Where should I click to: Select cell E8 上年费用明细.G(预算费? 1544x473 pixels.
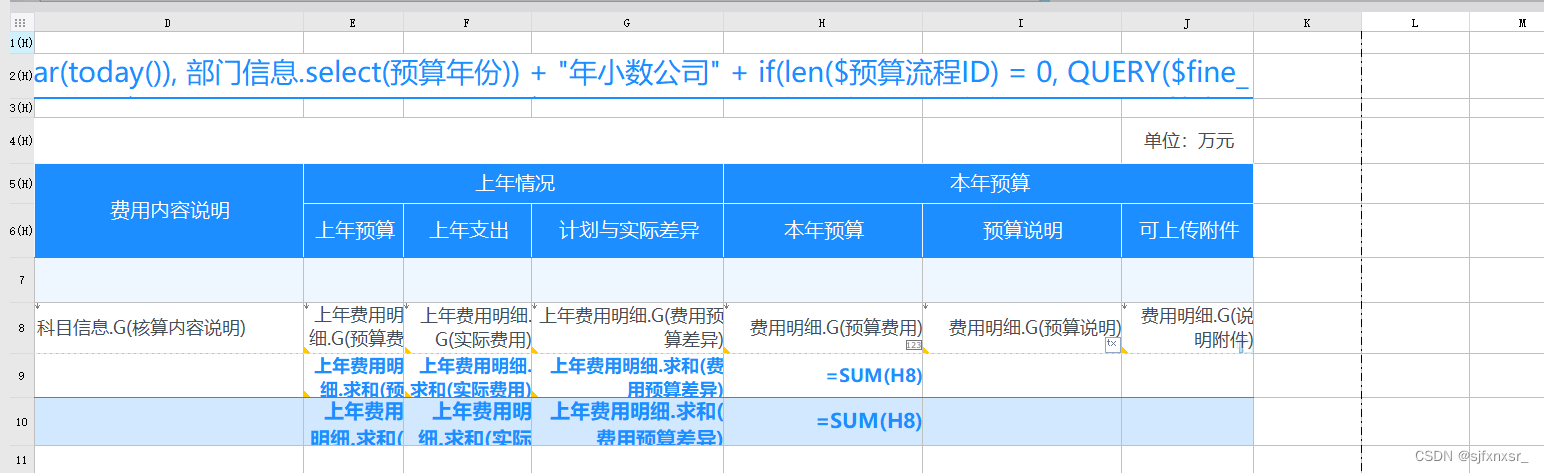[x=354, y=328]
